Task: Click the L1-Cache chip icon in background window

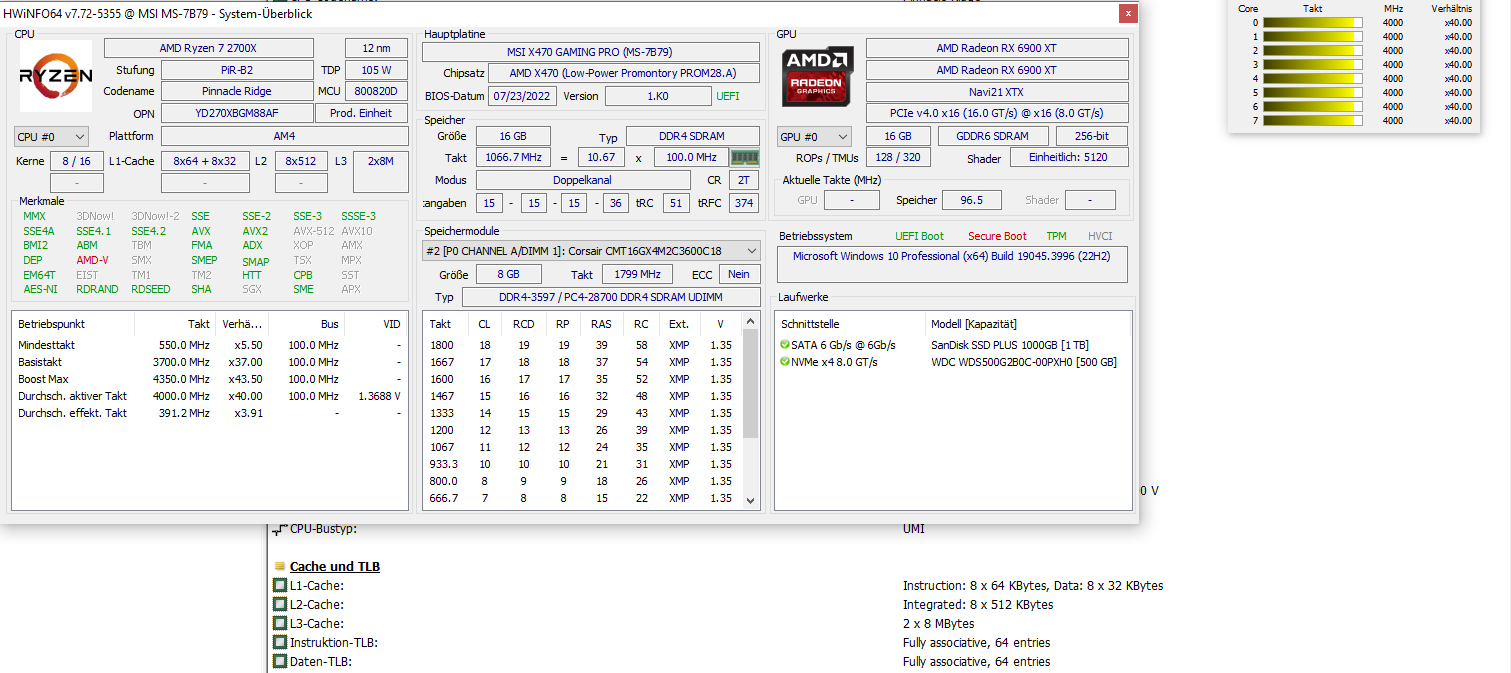Action: [280, 585]
